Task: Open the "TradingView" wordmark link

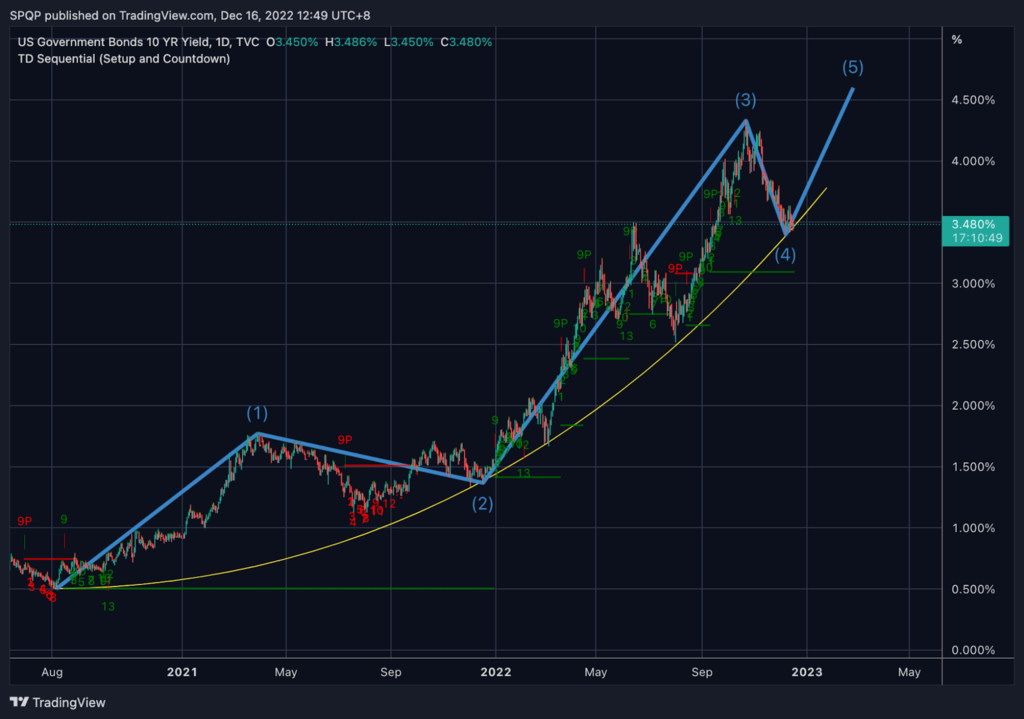Action: (69, 703)
